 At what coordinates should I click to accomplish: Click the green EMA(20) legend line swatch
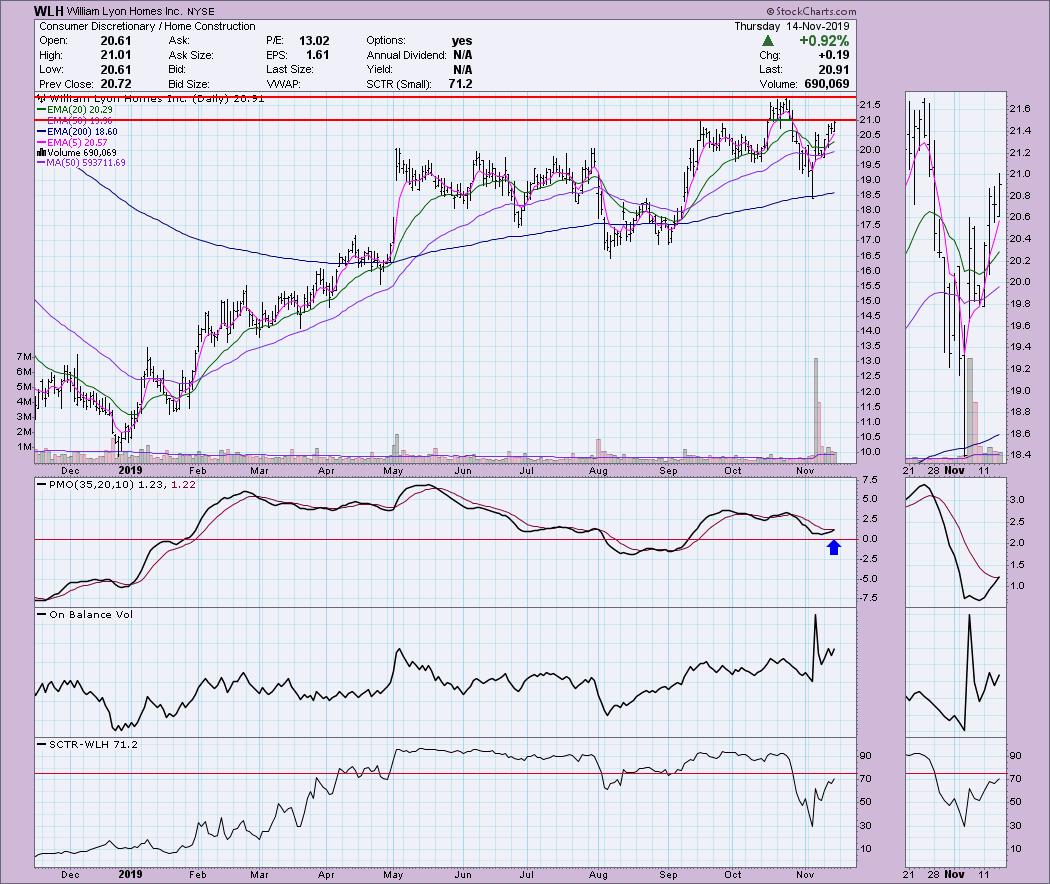coord(42,110)
